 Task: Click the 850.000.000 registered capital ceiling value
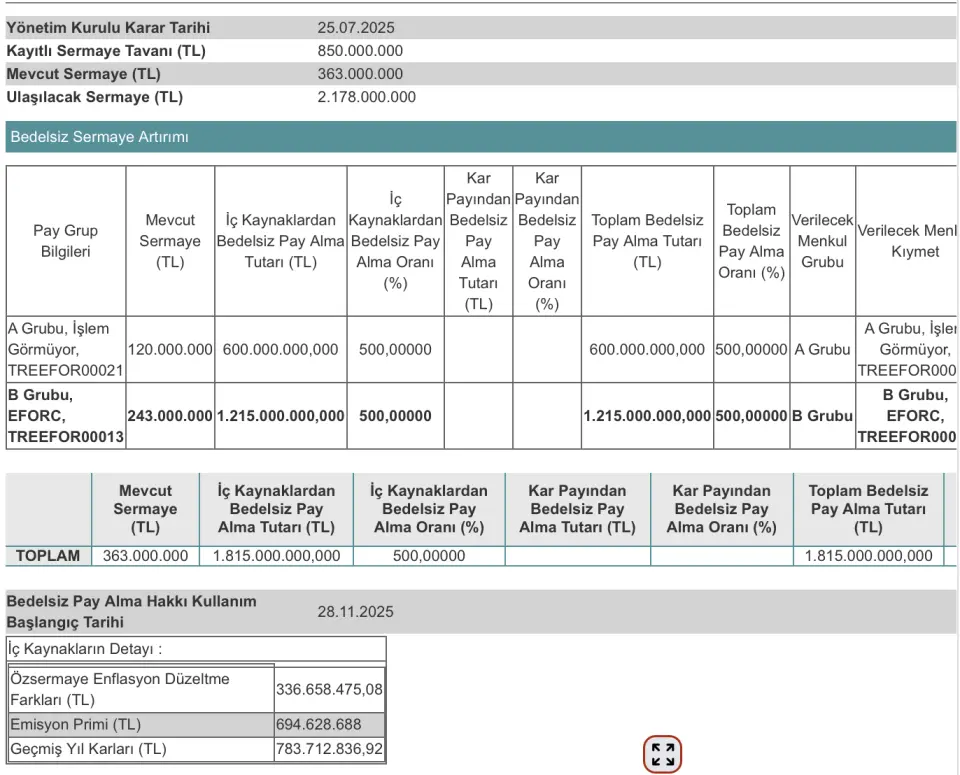click(360, 51)
